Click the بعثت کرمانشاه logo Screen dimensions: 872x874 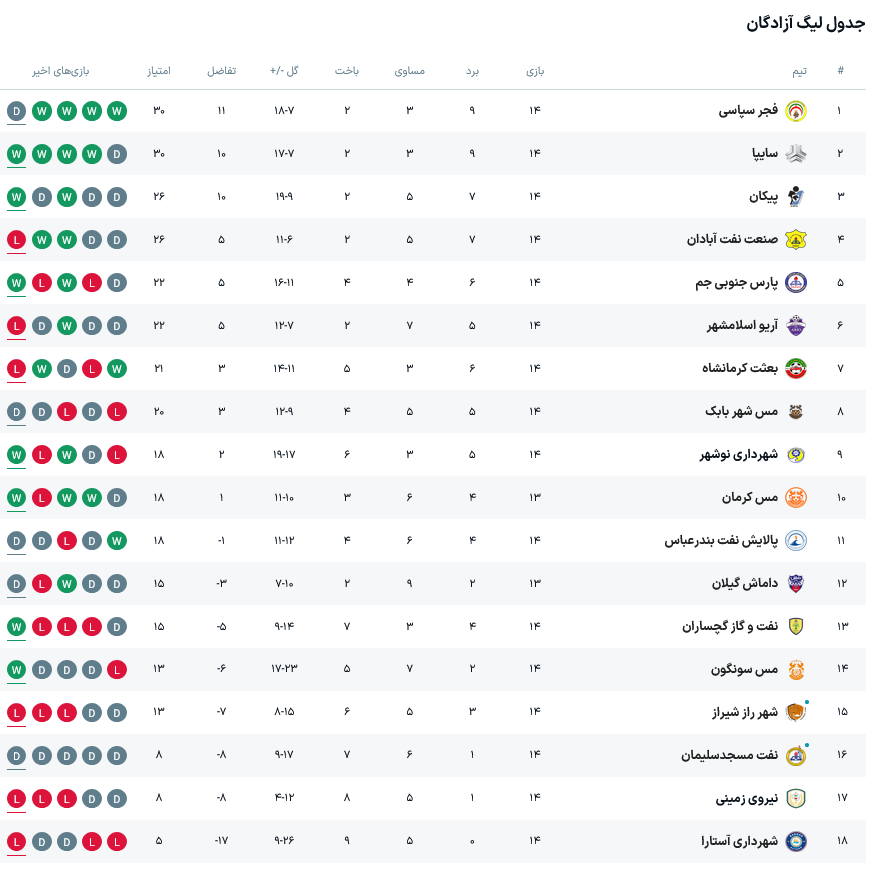pyautogui.click(x=796, y=368)
